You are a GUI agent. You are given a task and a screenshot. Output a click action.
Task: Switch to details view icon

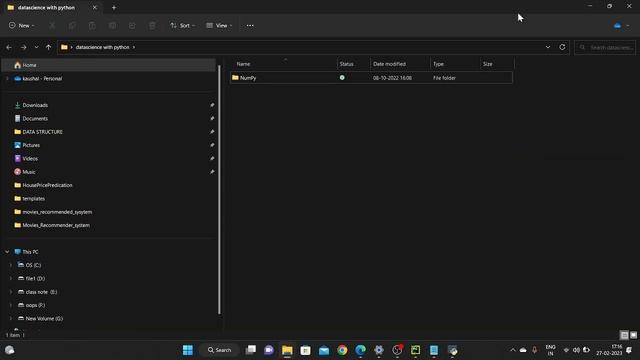click(624, 335)
